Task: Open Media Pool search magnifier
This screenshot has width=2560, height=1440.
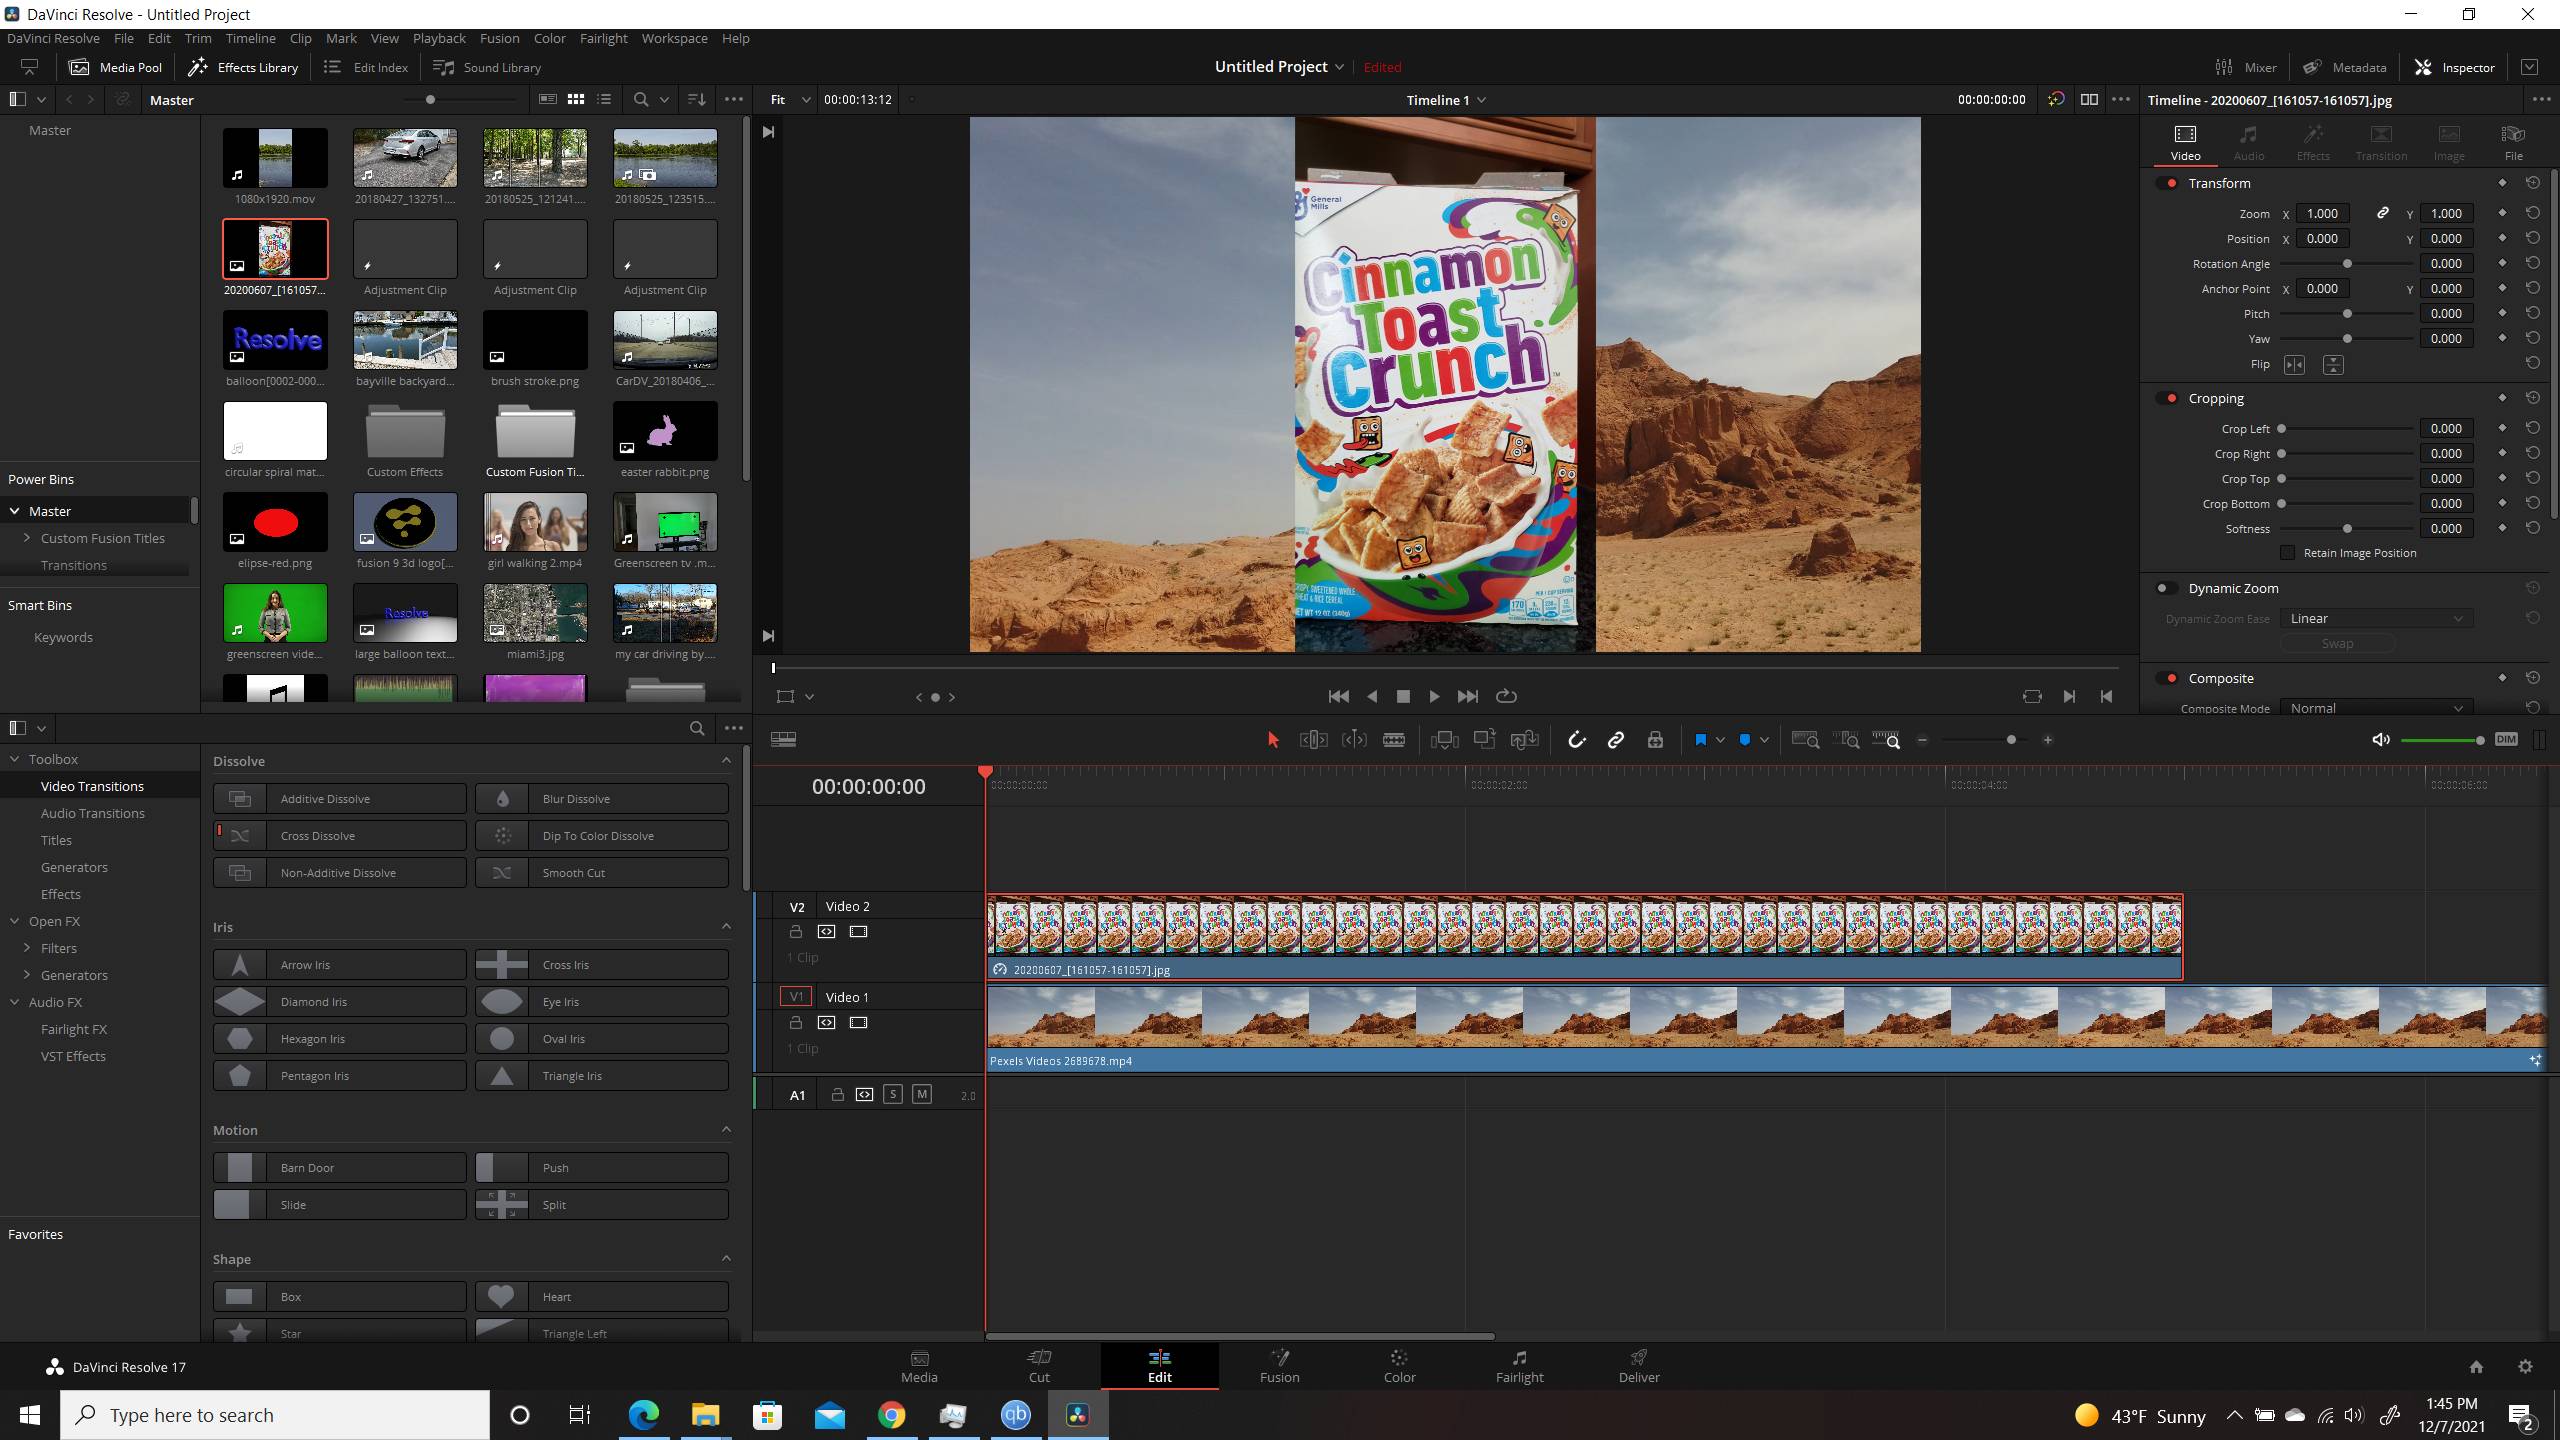Action: pyautogui.click(x=641, y=100)
